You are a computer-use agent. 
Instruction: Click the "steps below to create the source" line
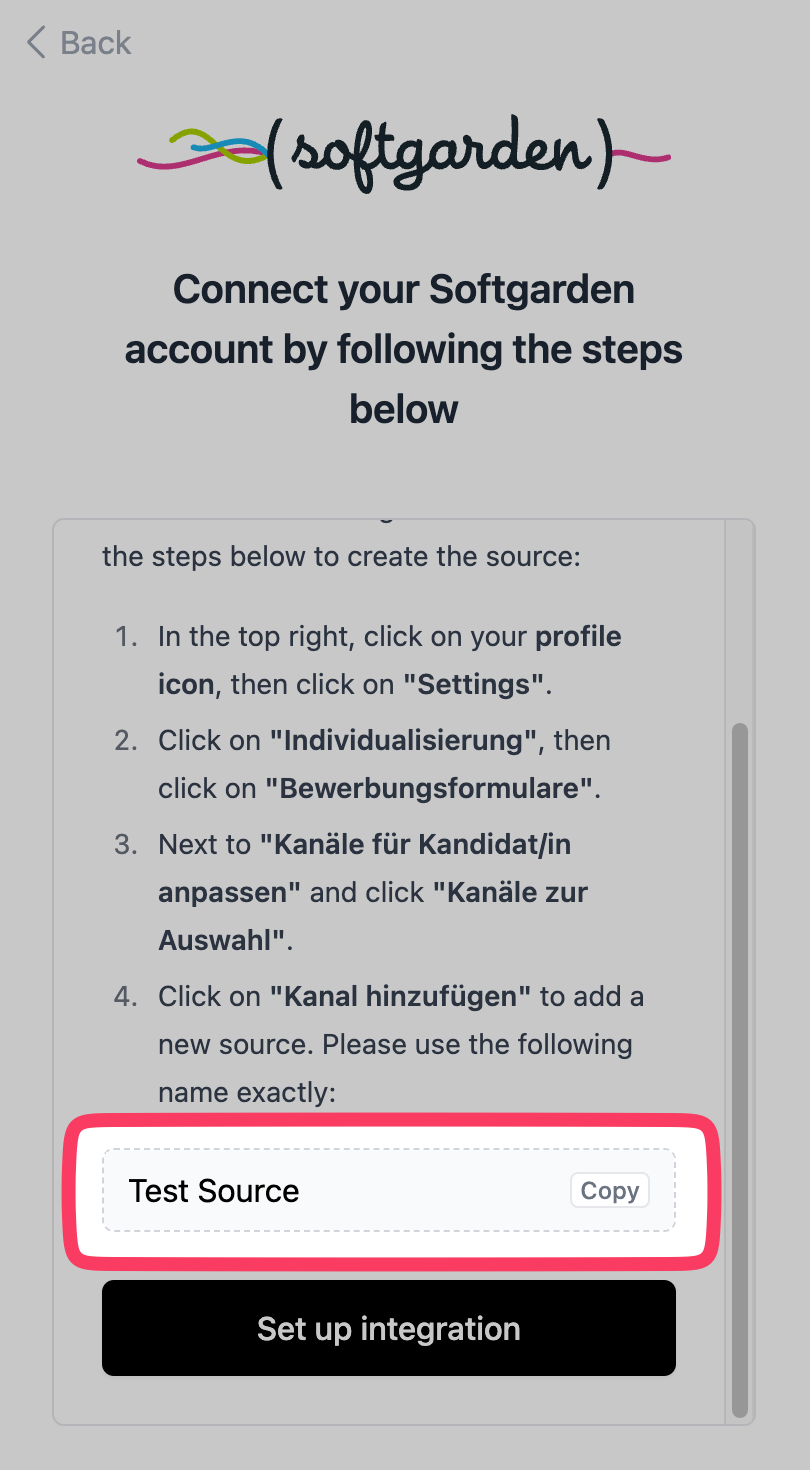[x=341, y=556]
